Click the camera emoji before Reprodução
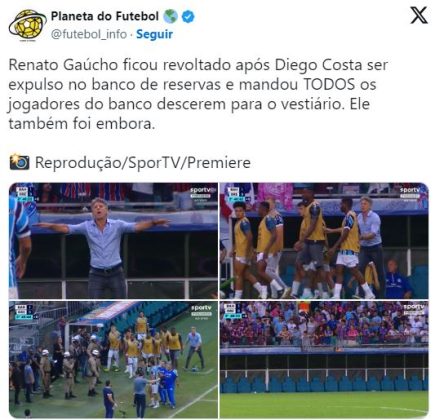 click(19, 162)
